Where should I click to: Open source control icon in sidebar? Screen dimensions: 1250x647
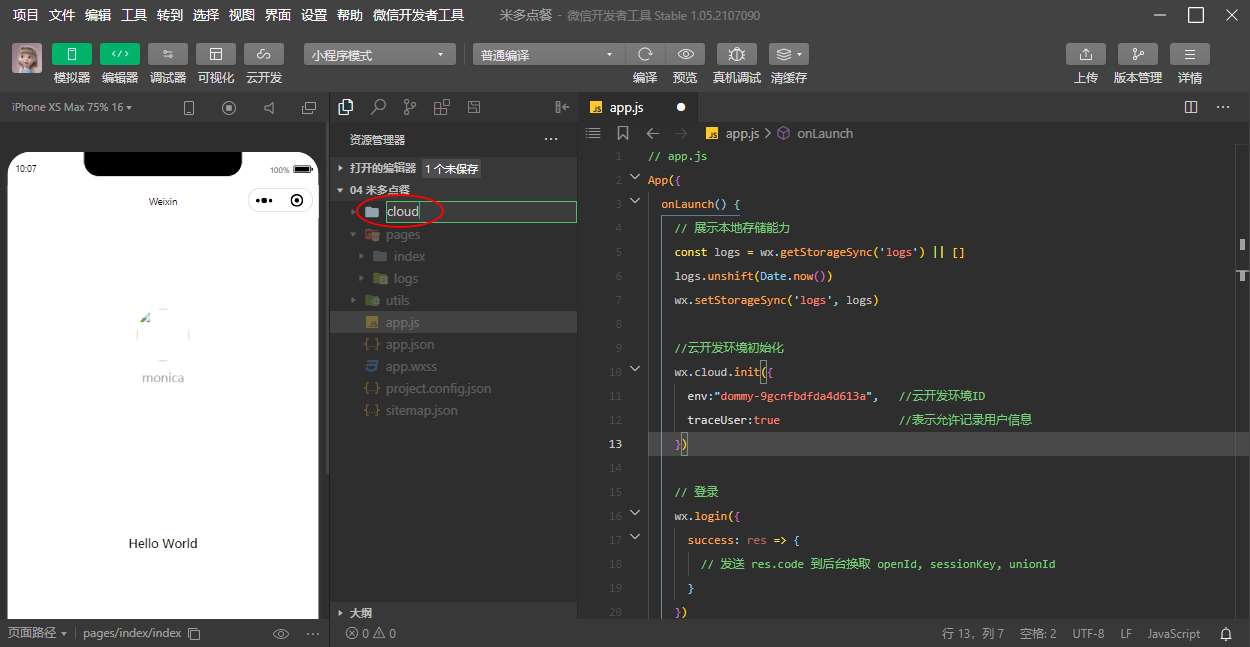(410, 107)
